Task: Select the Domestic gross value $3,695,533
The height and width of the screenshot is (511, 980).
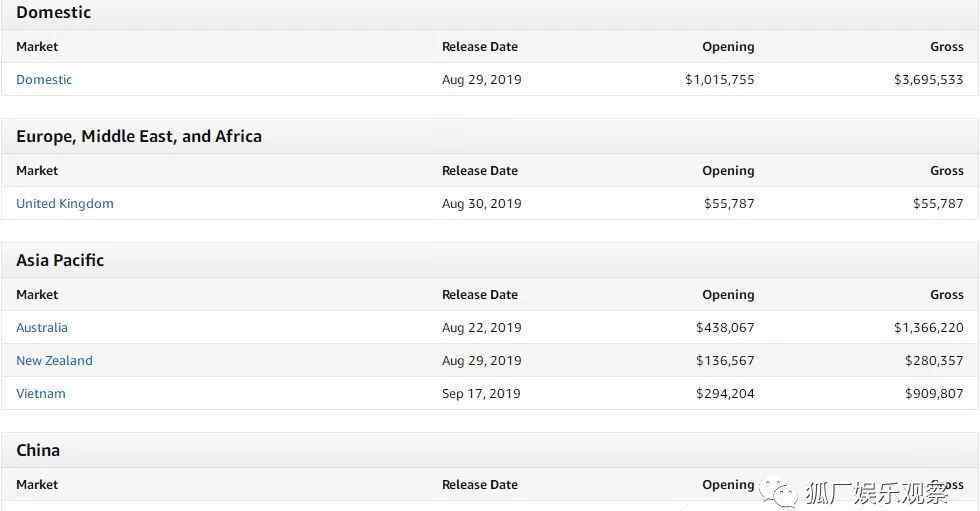Action: [928, 80]
